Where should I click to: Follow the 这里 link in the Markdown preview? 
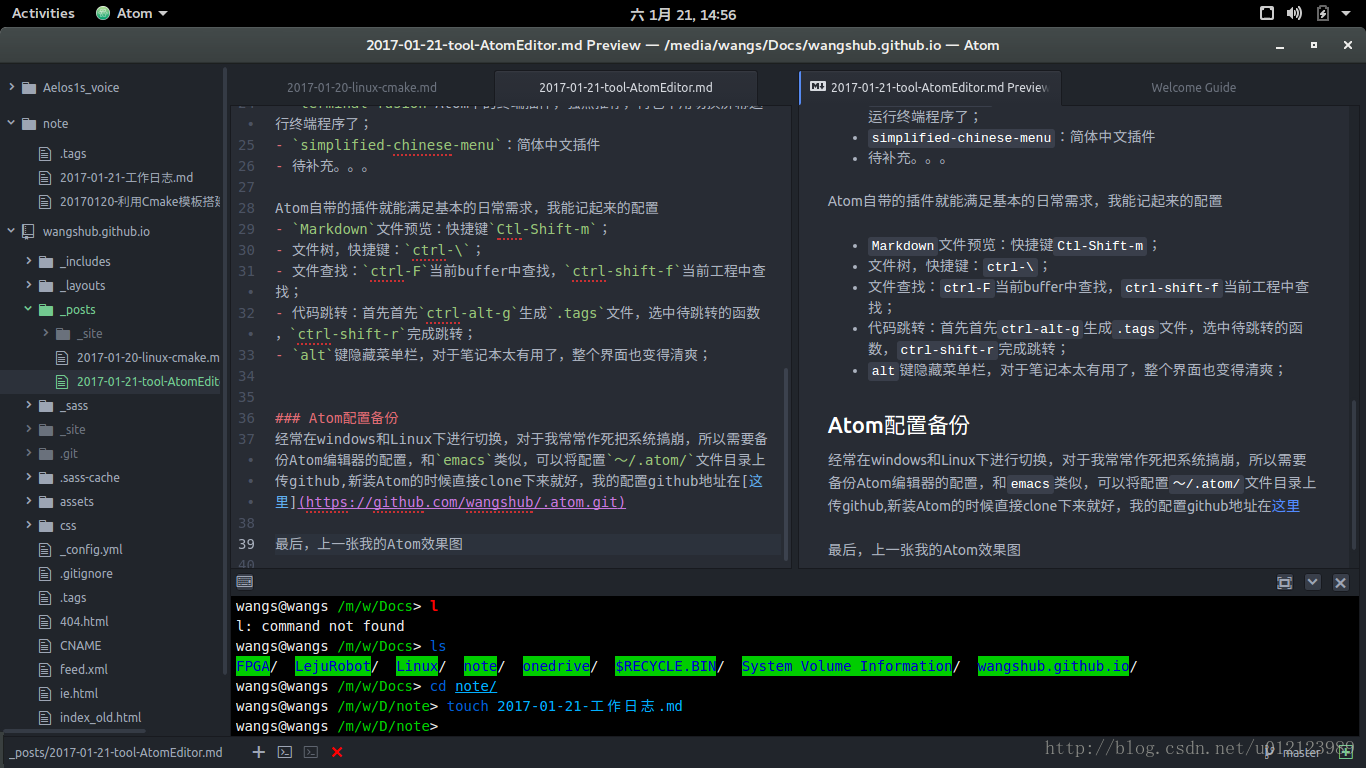point(1286,506)
